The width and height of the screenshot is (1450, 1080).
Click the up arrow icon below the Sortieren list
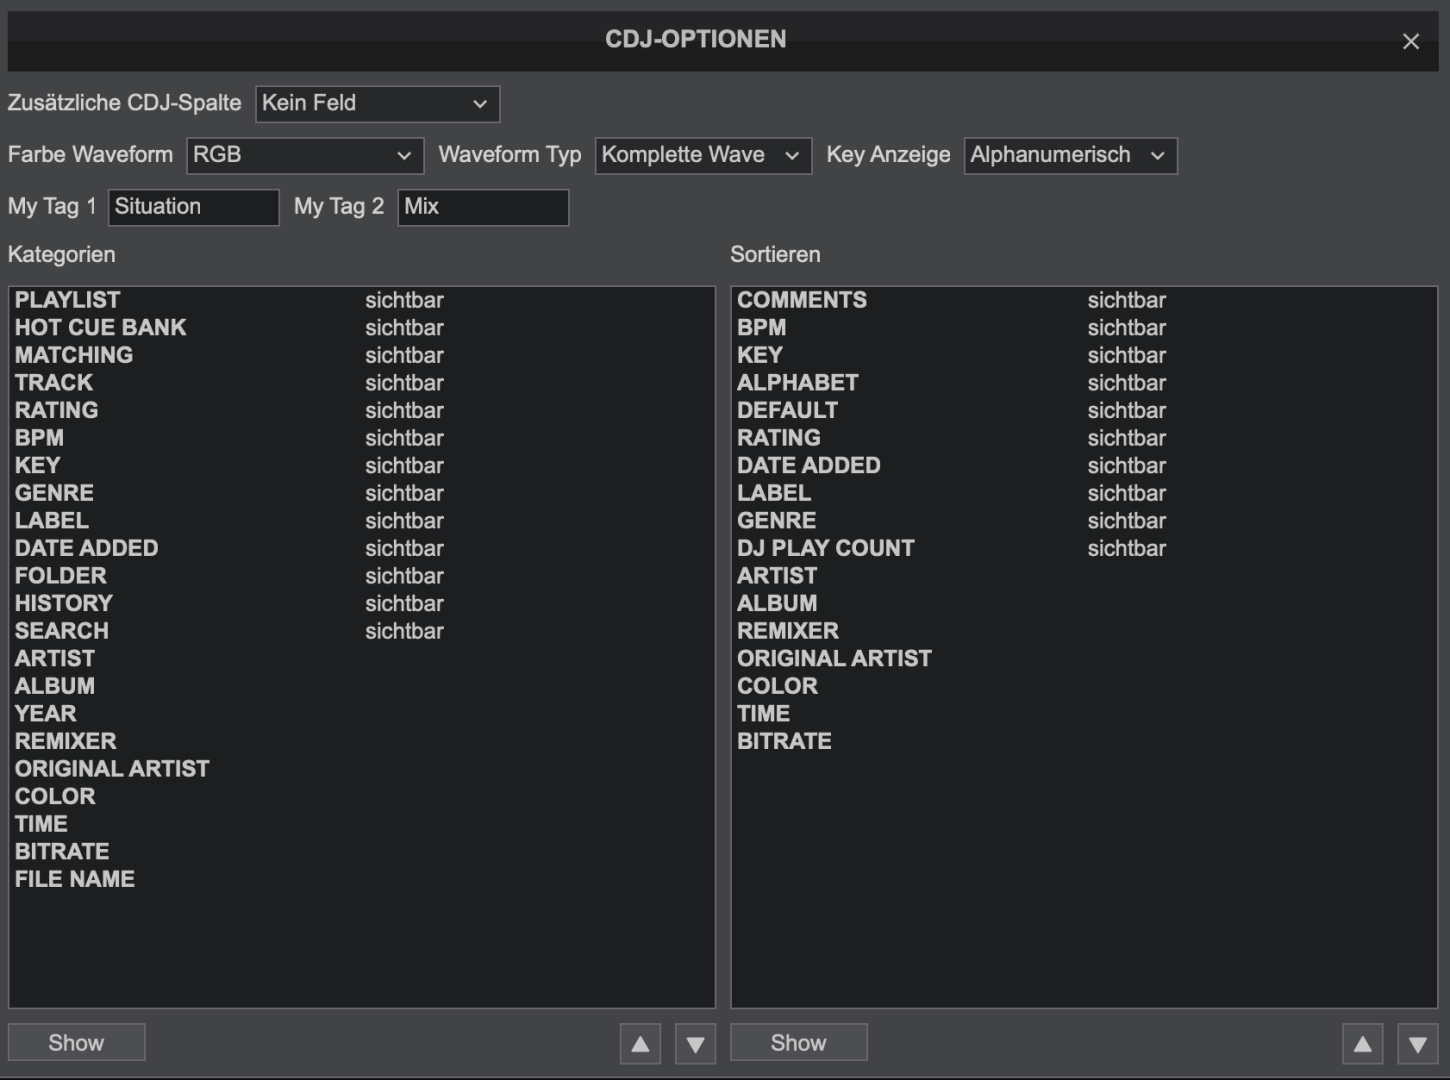tap(1362, 1042)
